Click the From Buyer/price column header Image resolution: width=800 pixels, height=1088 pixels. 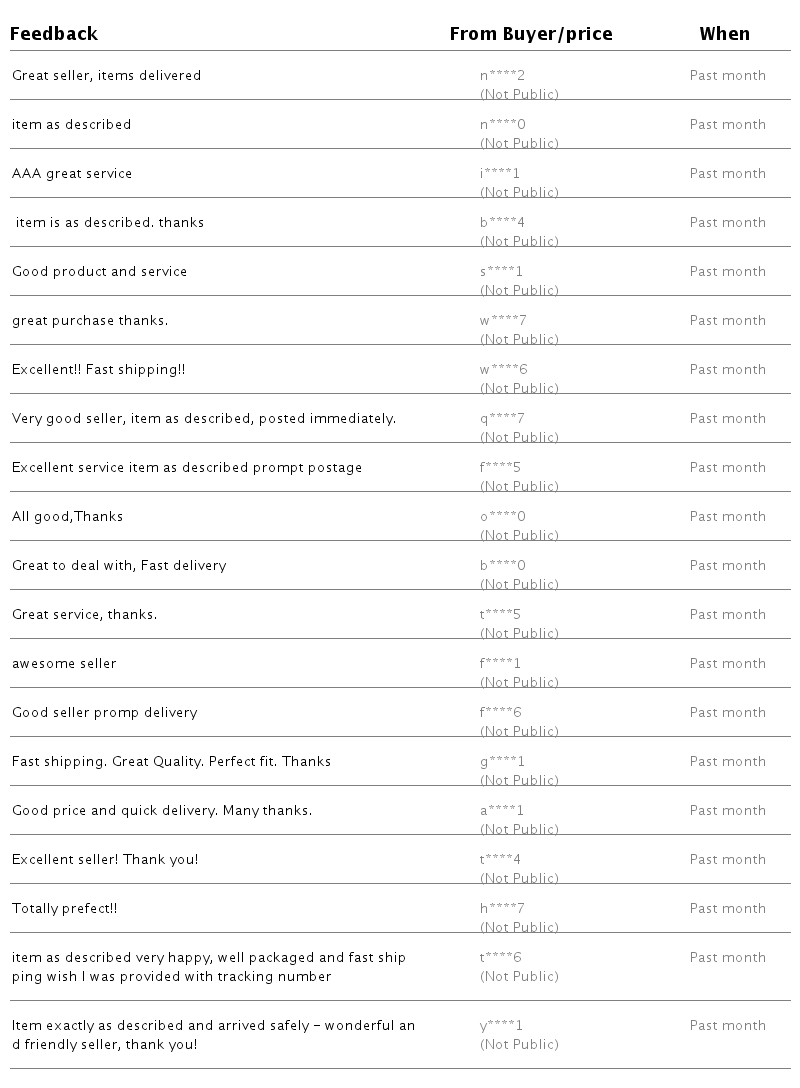(x=530, y=34)
